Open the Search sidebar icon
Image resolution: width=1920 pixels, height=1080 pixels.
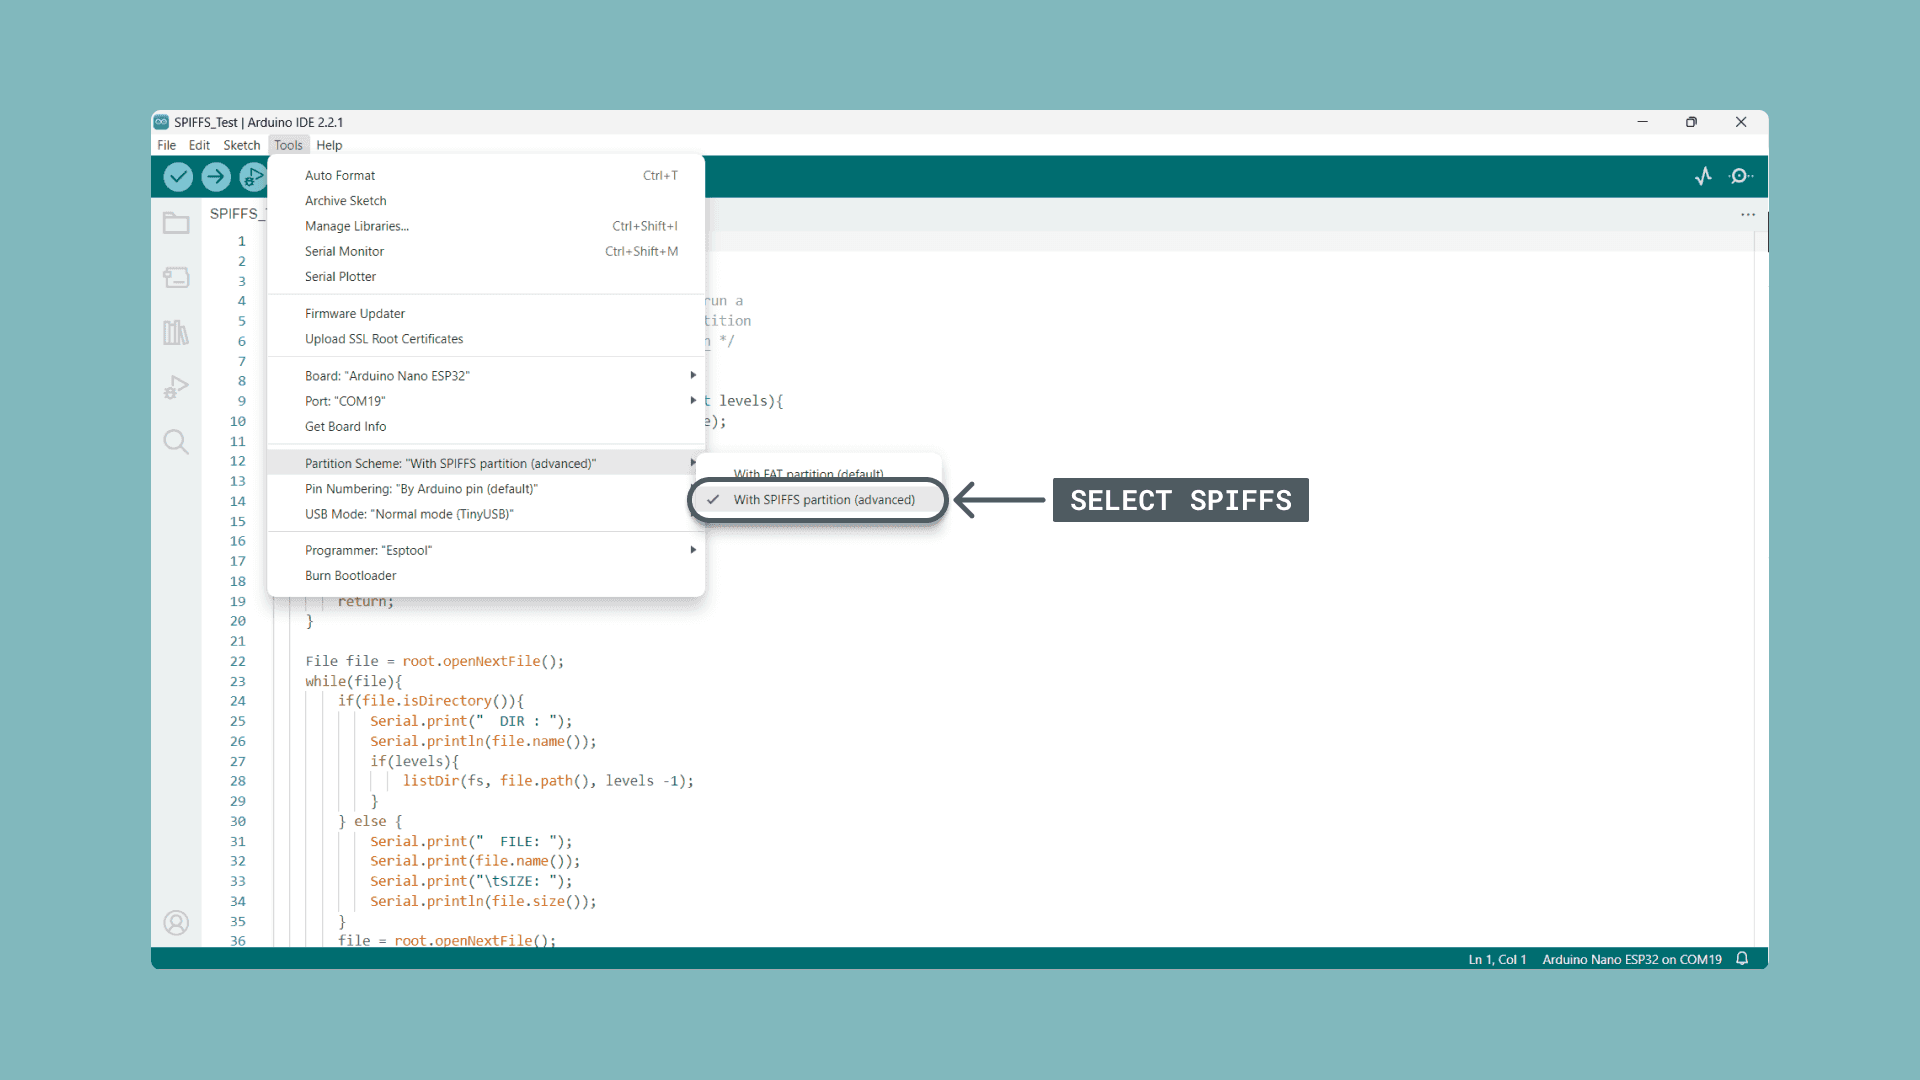(x=176, y=441)
